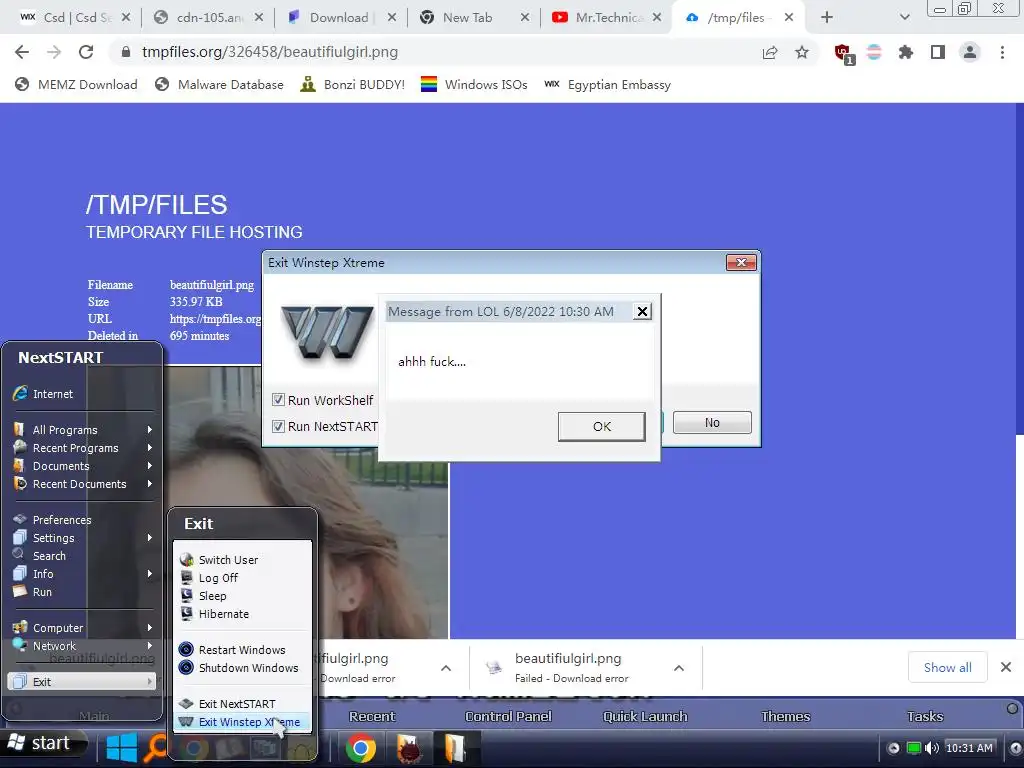Viewport: 1024px width, 768px height.
Task: Select Sleep in Exit menu
Action: click(242, 596)
